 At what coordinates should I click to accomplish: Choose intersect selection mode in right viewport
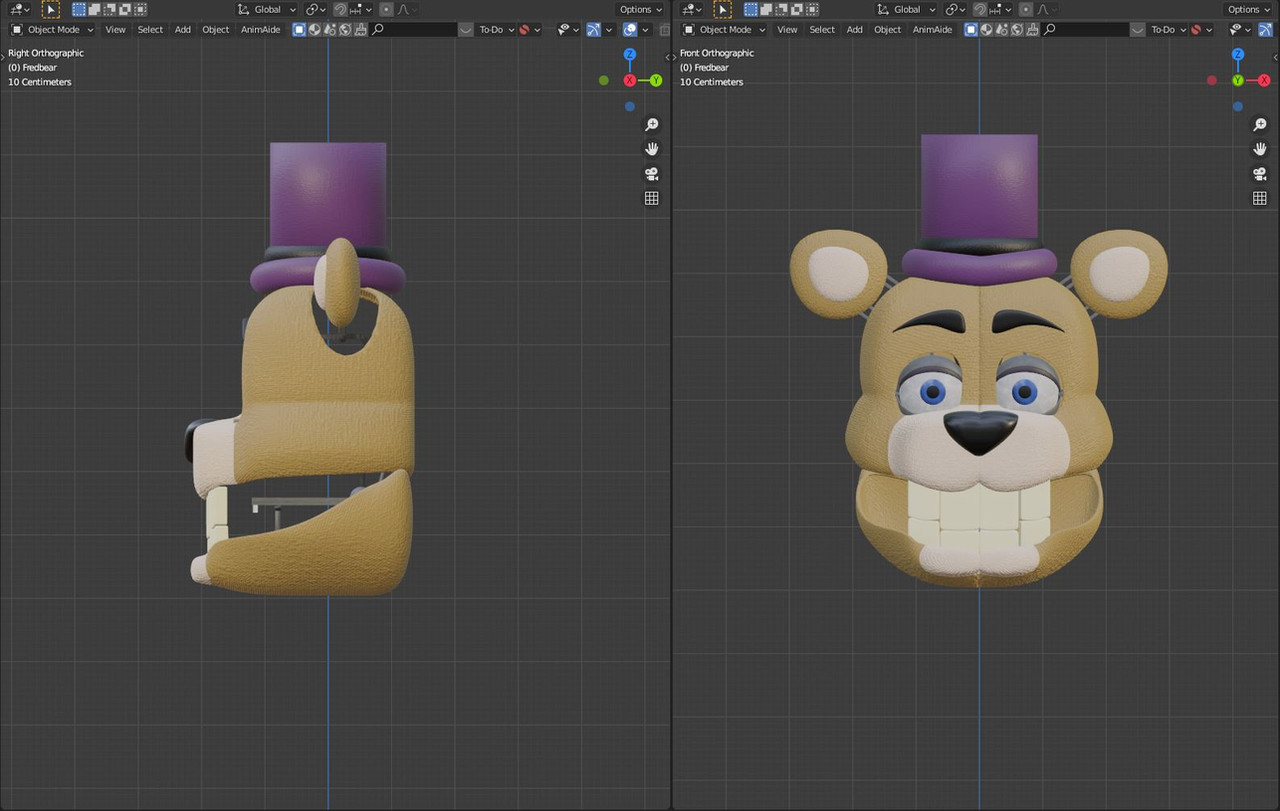point(140,9)
